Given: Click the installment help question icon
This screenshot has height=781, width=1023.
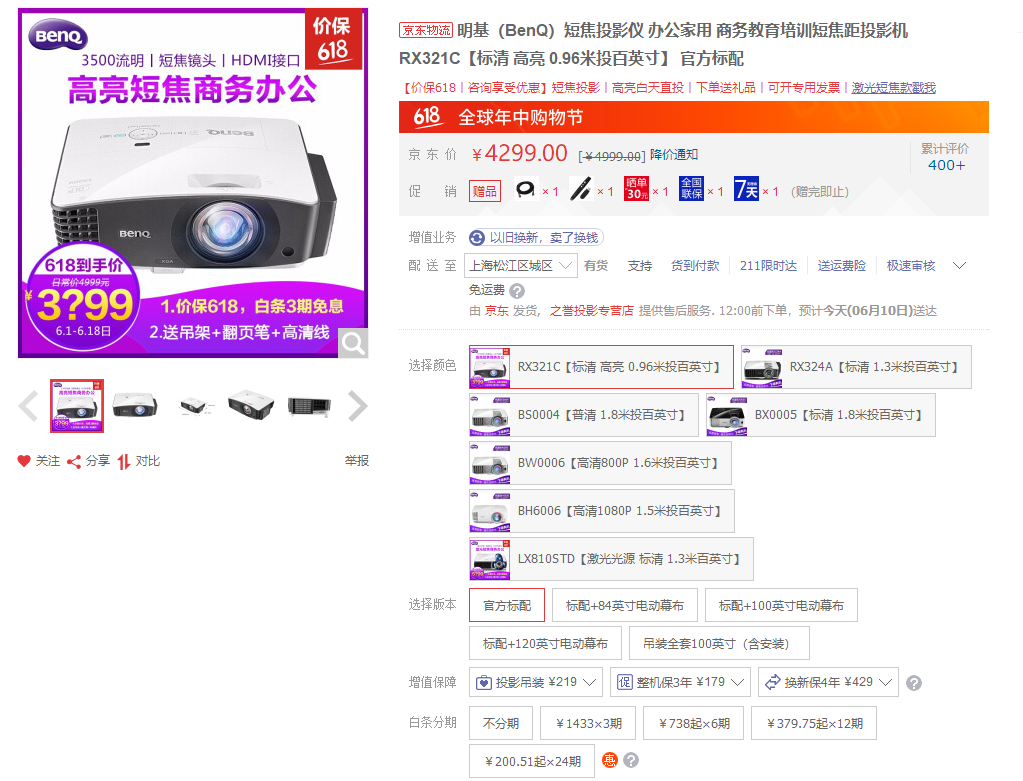Looking at the screenshot, I should coord(631,760).
